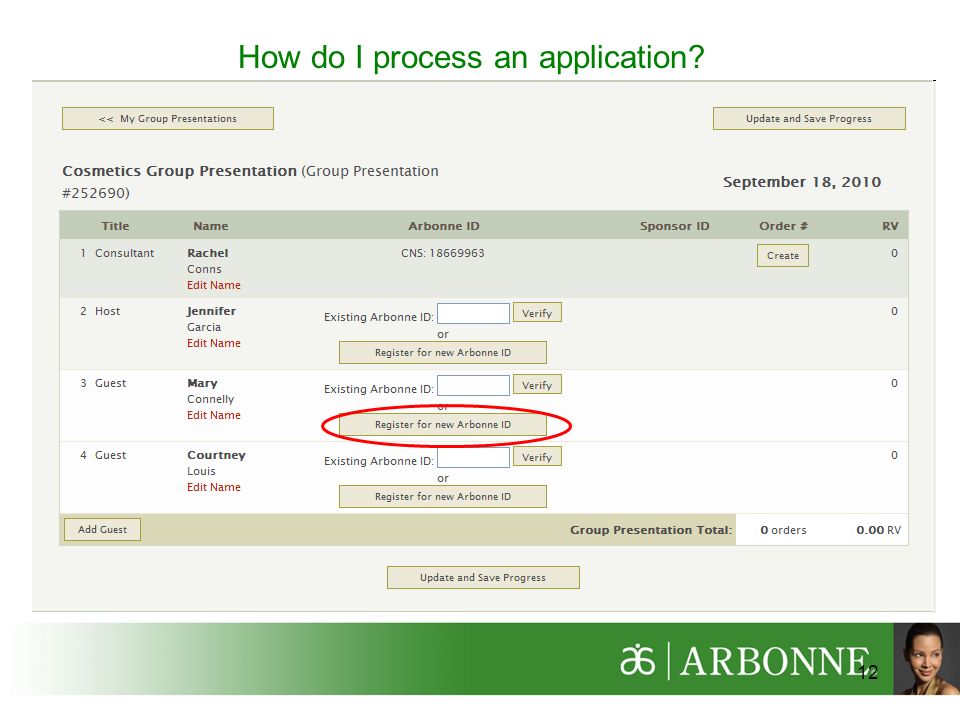Add a guest to the presentation
This screenshot has height=720, width=960.
coord(102,530)
